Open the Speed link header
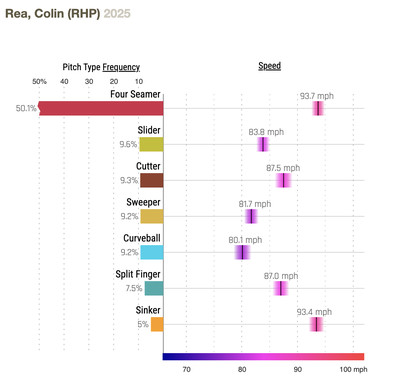The width and height of the screenshot is (400, 383). 269,66
